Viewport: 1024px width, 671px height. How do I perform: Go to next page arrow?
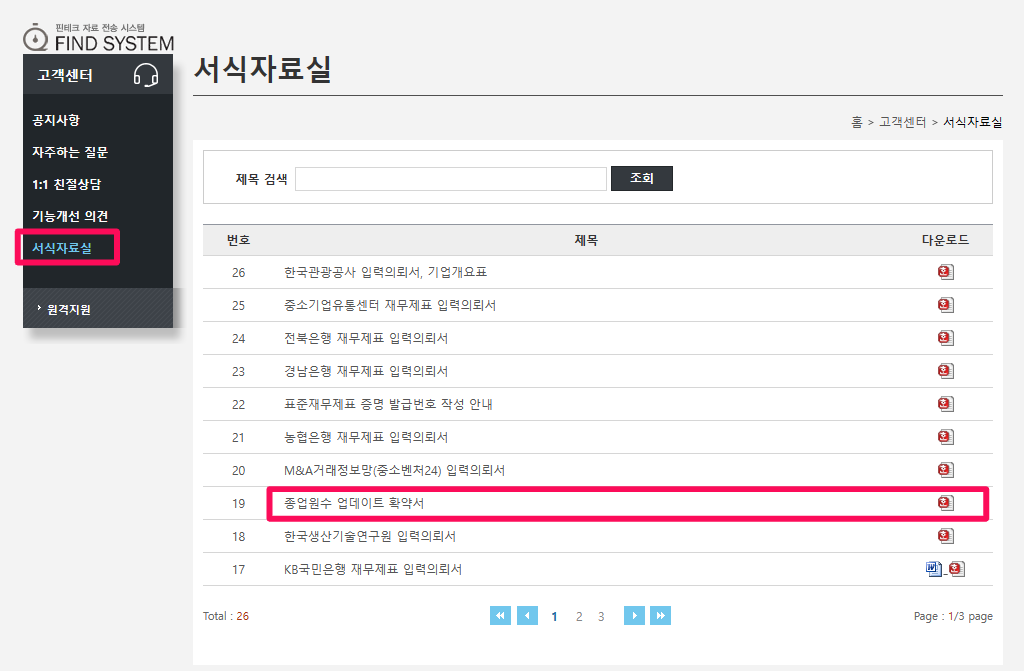(x=634, y=615)
